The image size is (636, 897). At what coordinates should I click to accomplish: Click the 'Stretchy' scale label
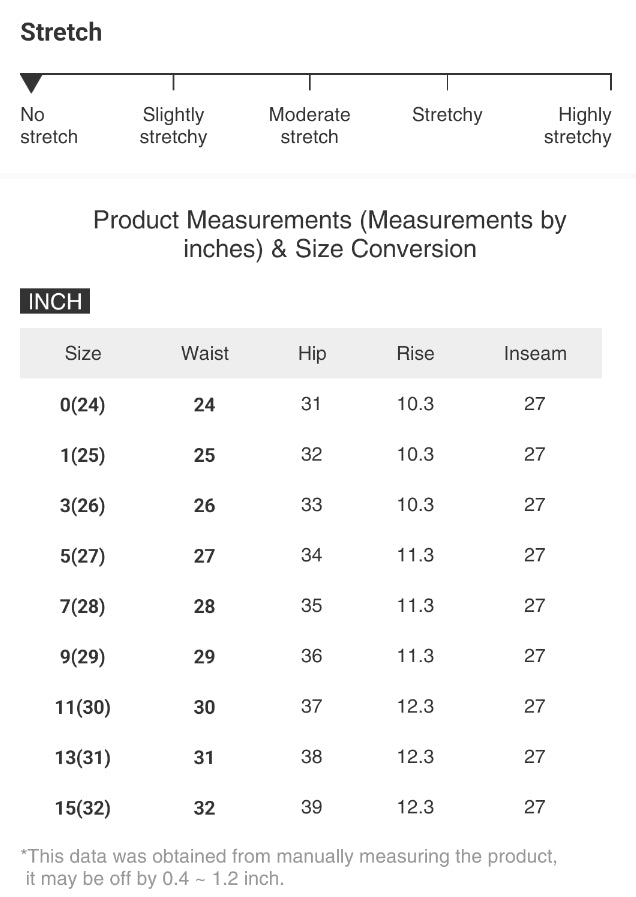pyautogui.click(x=447, y=115)
